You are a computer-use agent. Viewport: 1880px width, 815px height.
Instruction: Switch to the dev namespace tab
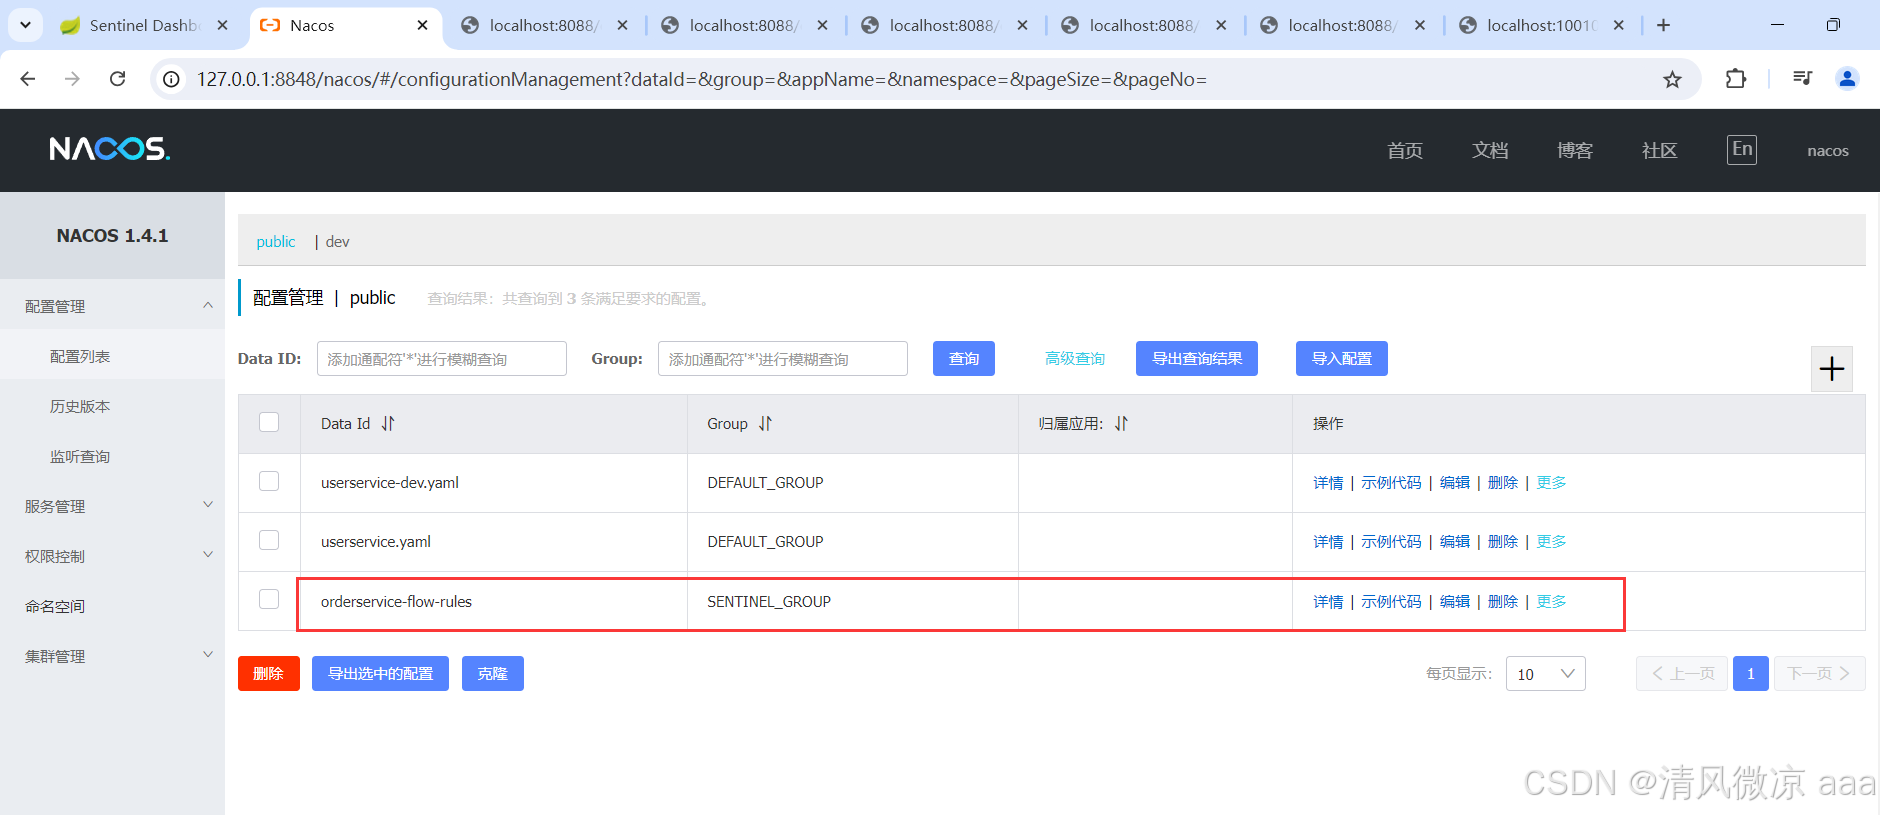tap(338, 242)
